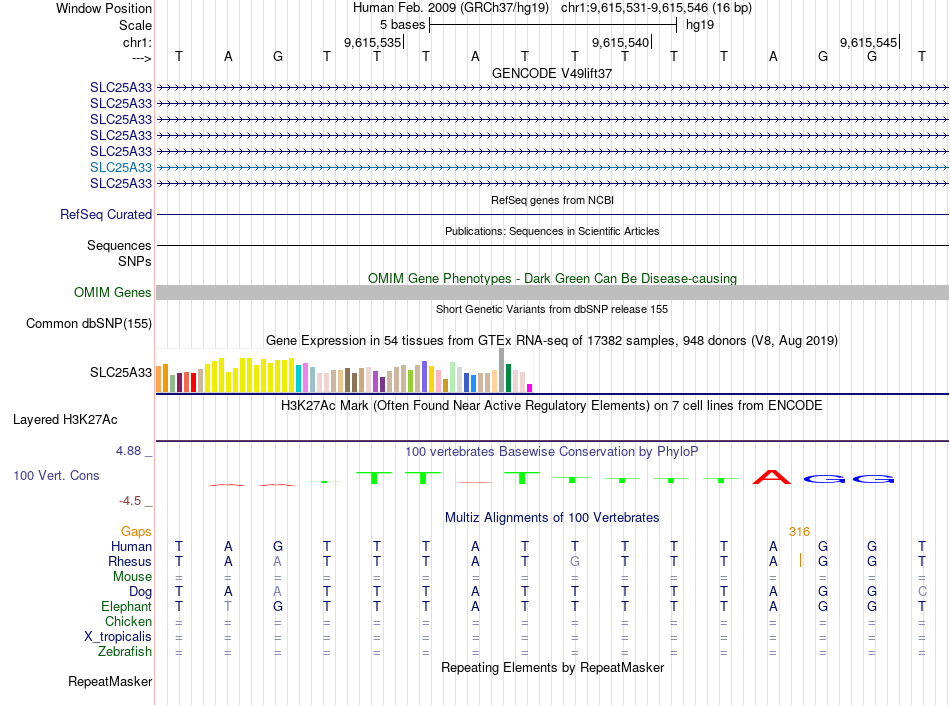Click SLC25A33 label beside GTEx bar chart
The height and width of the screenshot is (705, 950).
coord(121,372)
